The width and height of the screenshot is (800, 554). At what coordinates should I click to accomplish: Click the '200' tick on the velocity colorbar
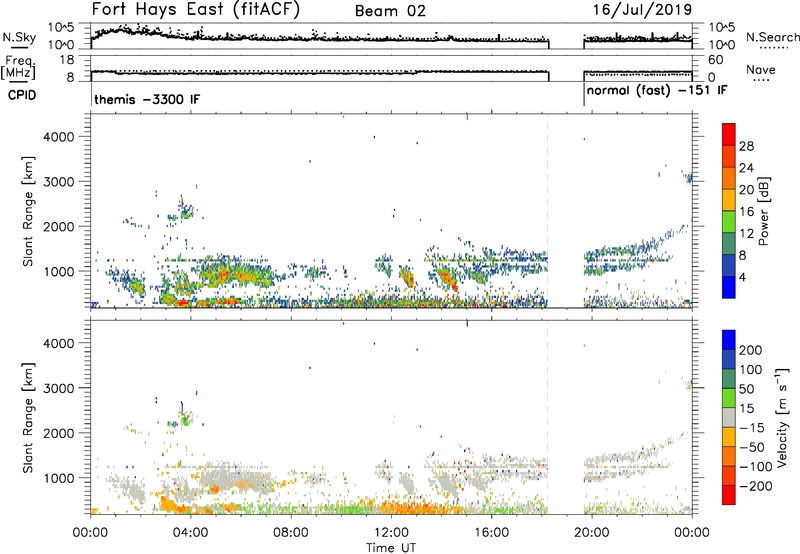point(751,350)
